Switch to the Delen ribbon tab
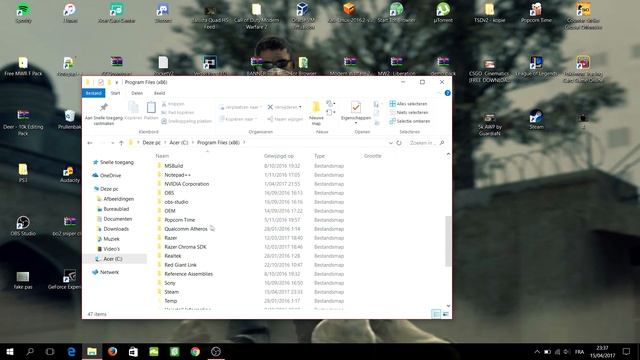Viewport: 640px width, 360px height. point(137,93)
